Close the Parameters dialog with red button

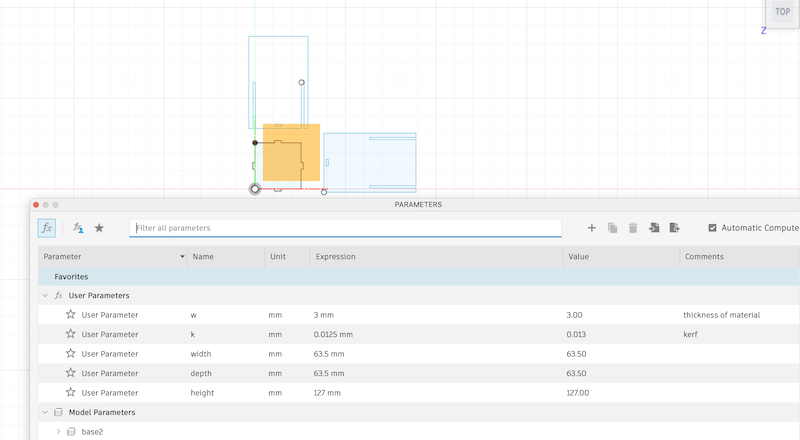click(36, 205)
